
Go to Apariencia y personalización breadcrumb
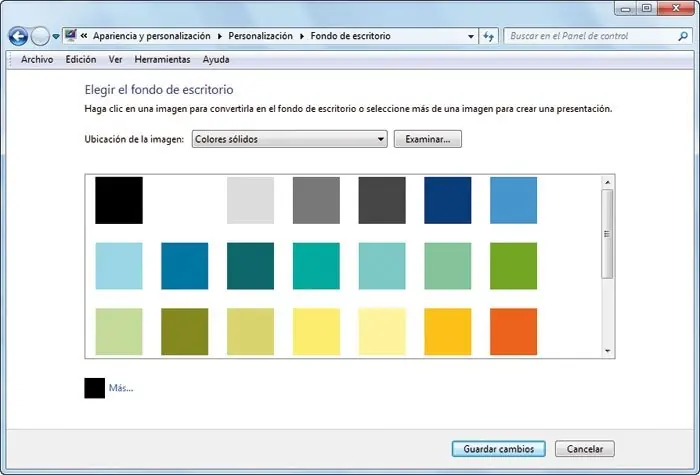point(152,36)
